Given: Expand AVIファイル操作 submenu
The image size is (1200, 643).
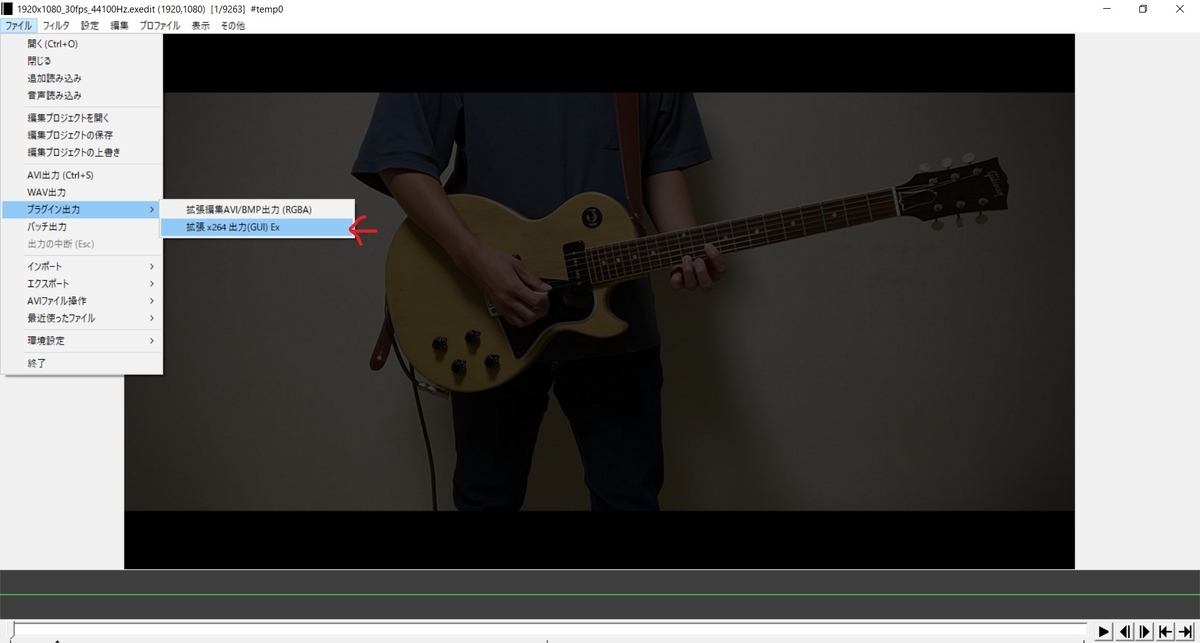Looking at the screenshot, I should click(x=82, y=301).
